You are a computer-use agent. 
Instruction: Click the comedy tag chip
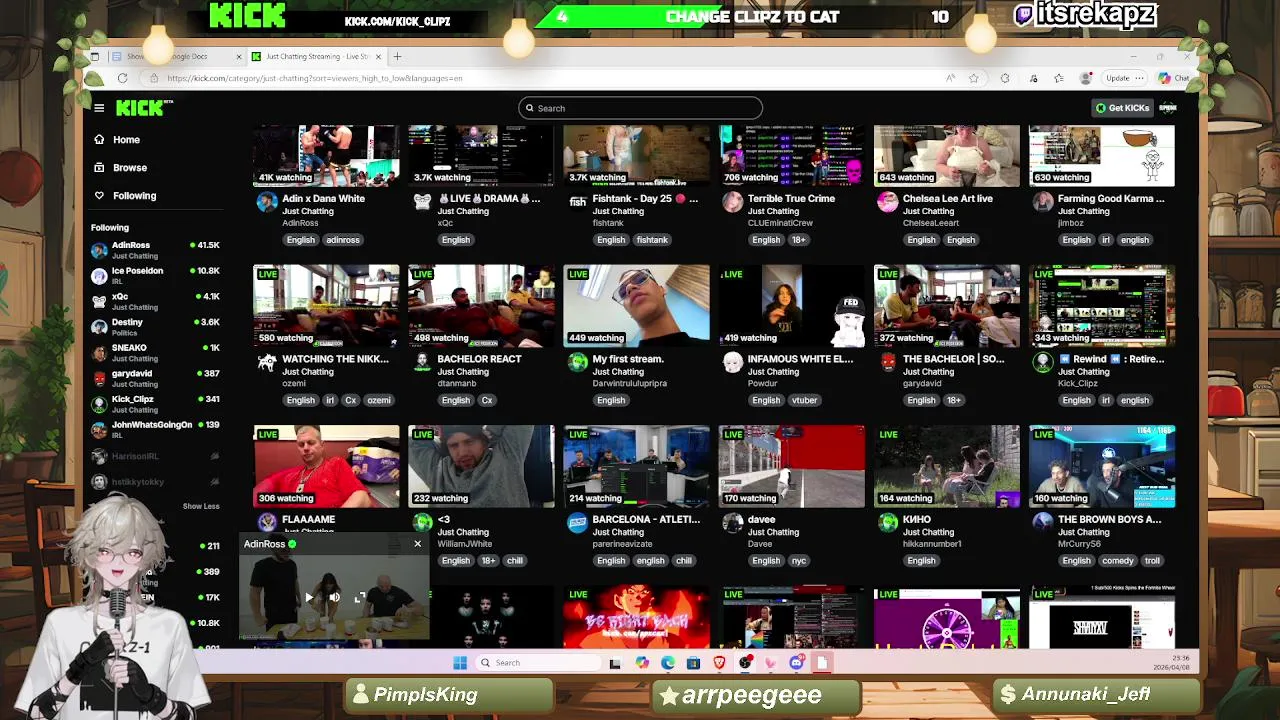pos(1118,561)
